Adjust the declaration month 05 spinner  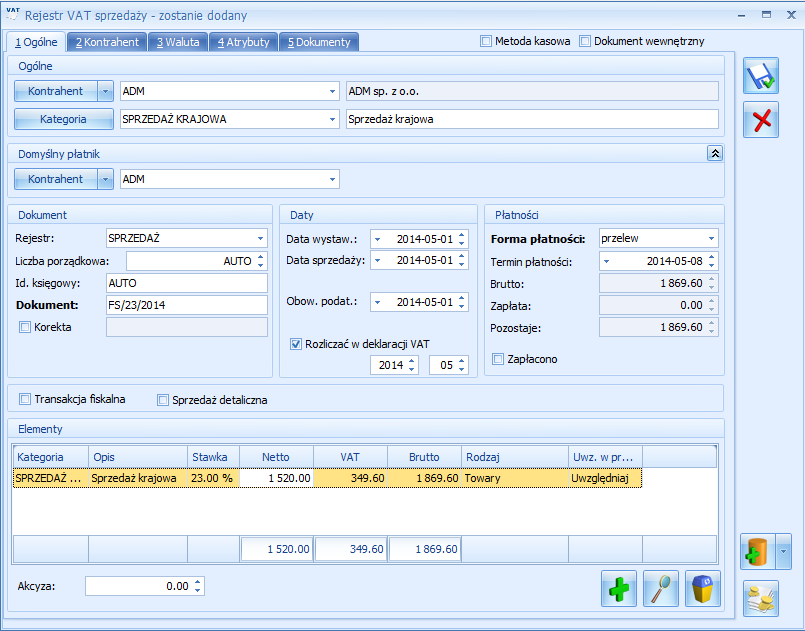462,365
